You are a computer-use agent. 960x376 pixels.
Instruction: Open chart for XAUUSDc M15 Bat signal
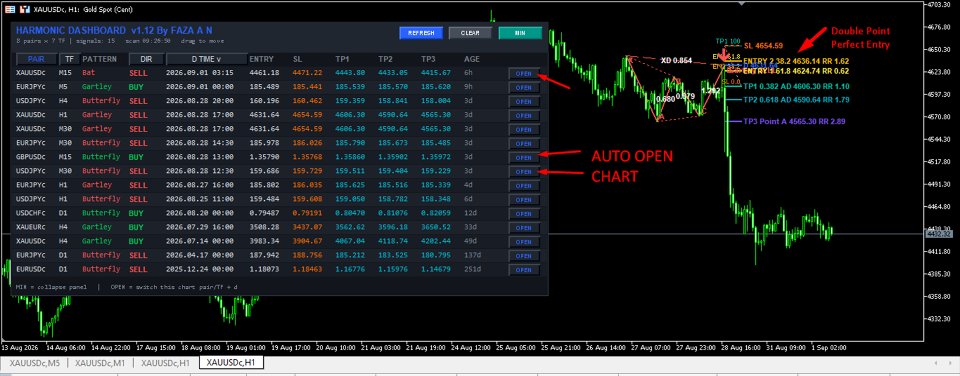coord(524,73)
